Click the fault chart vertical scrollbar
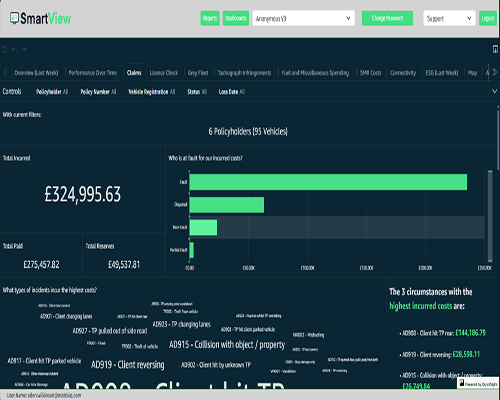The height and width of the screenshot is (400, 500). (x=490, y=216)
